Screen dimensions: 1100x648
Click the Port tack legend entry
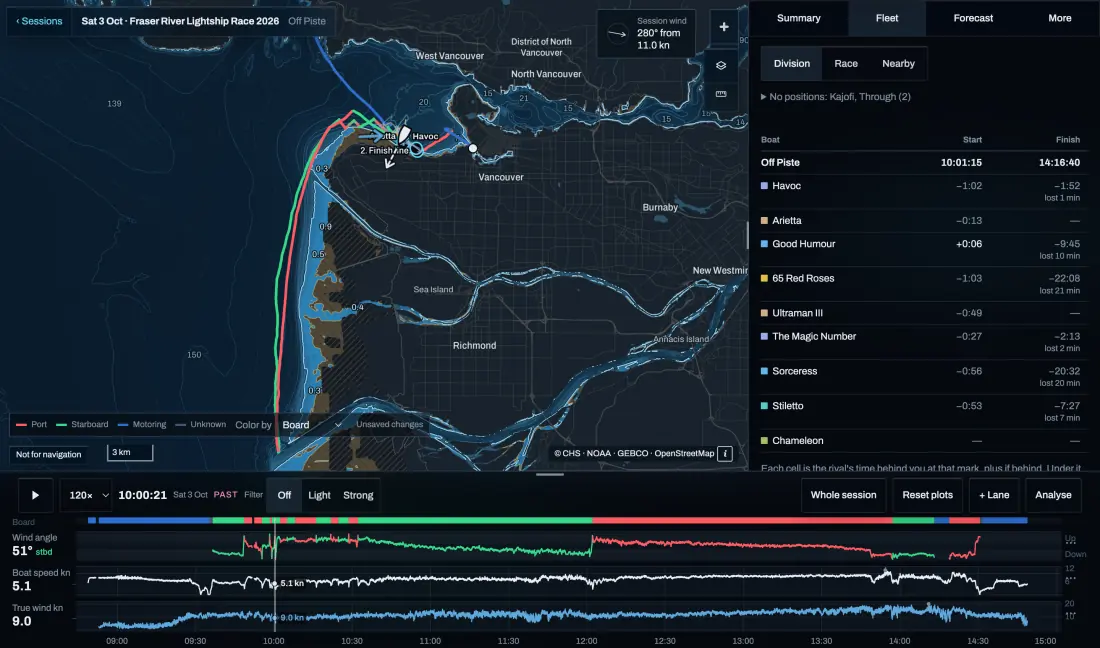[x=32, y=424]
